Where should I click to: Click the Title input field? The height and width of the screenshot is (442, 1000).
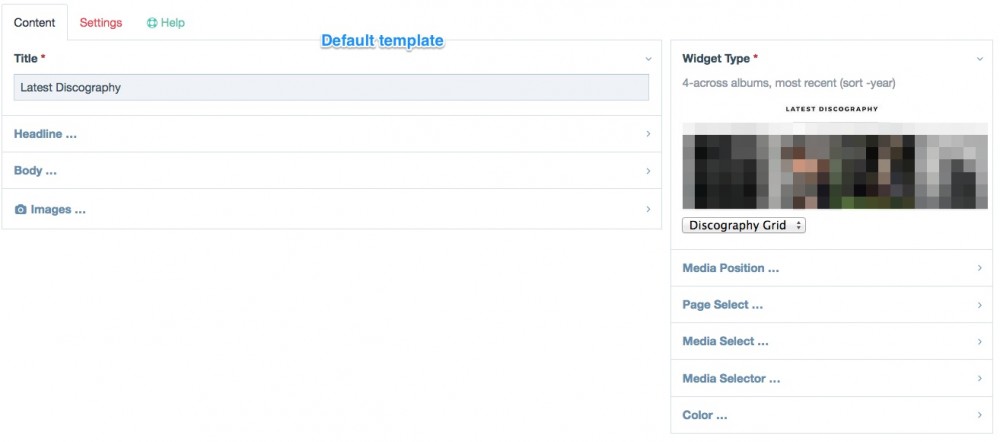coord(331,87)
